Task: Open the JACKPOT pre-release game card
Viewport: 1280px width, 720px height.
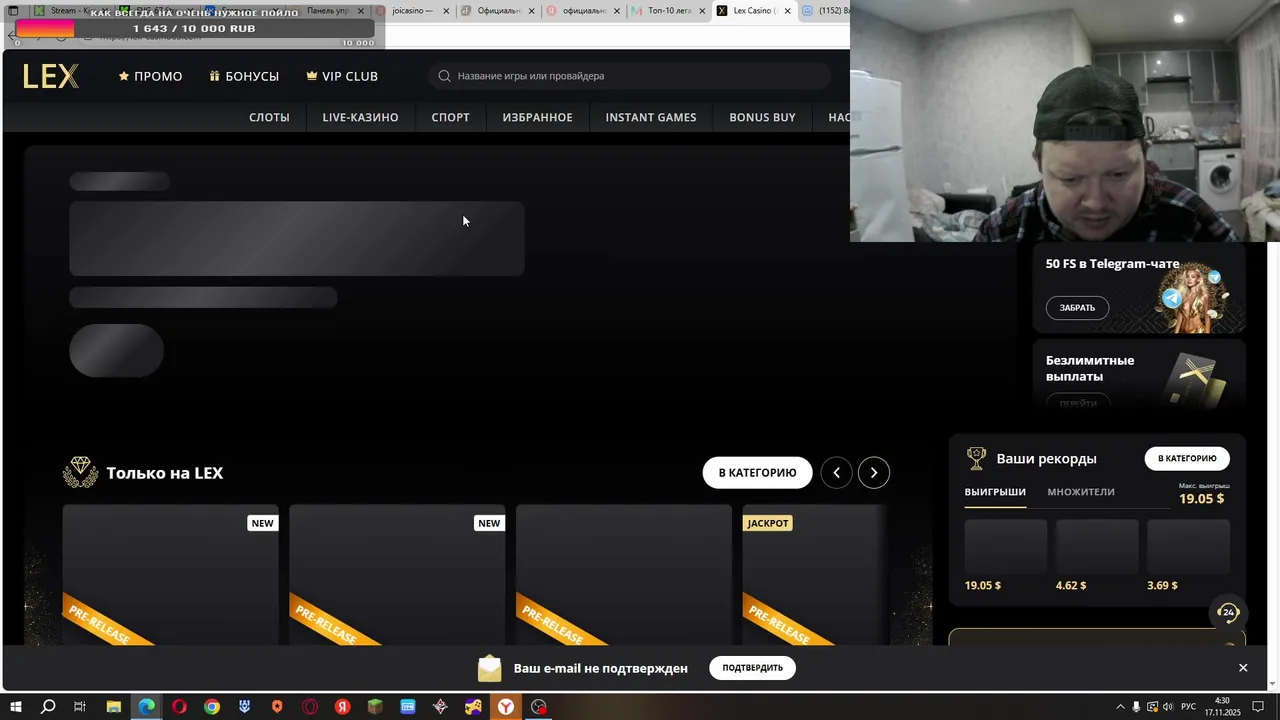Action: click(x=815, y=575)
